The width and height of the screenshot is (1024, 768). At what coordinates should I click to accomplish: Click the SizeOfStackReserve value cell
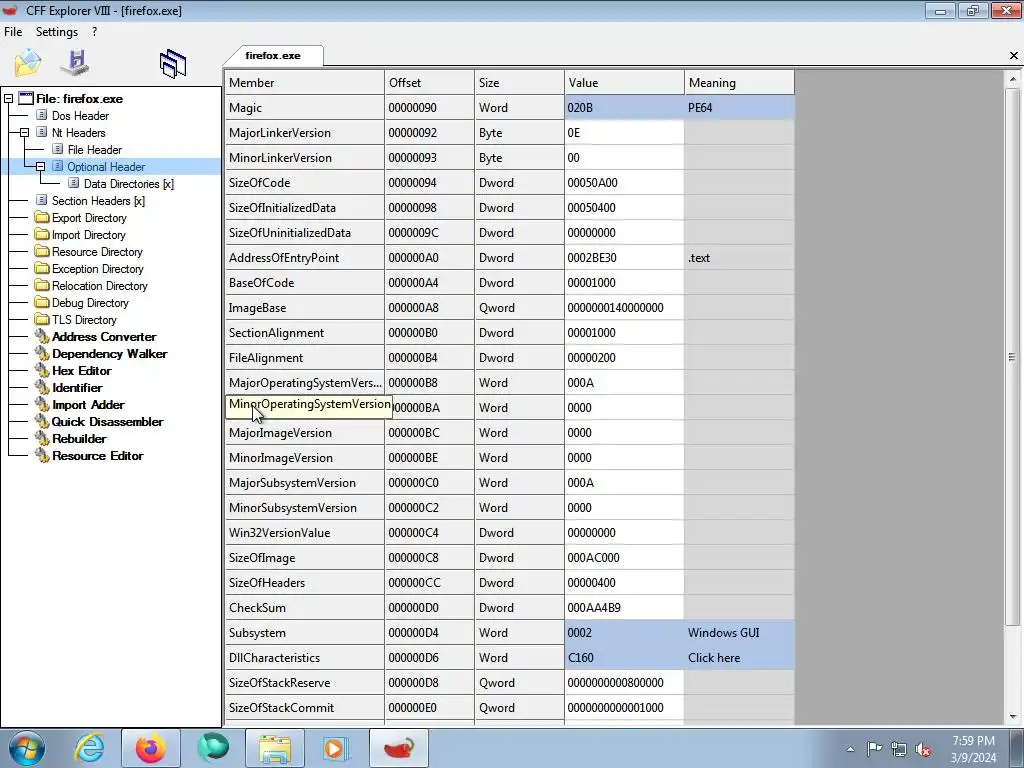point(624,682)
